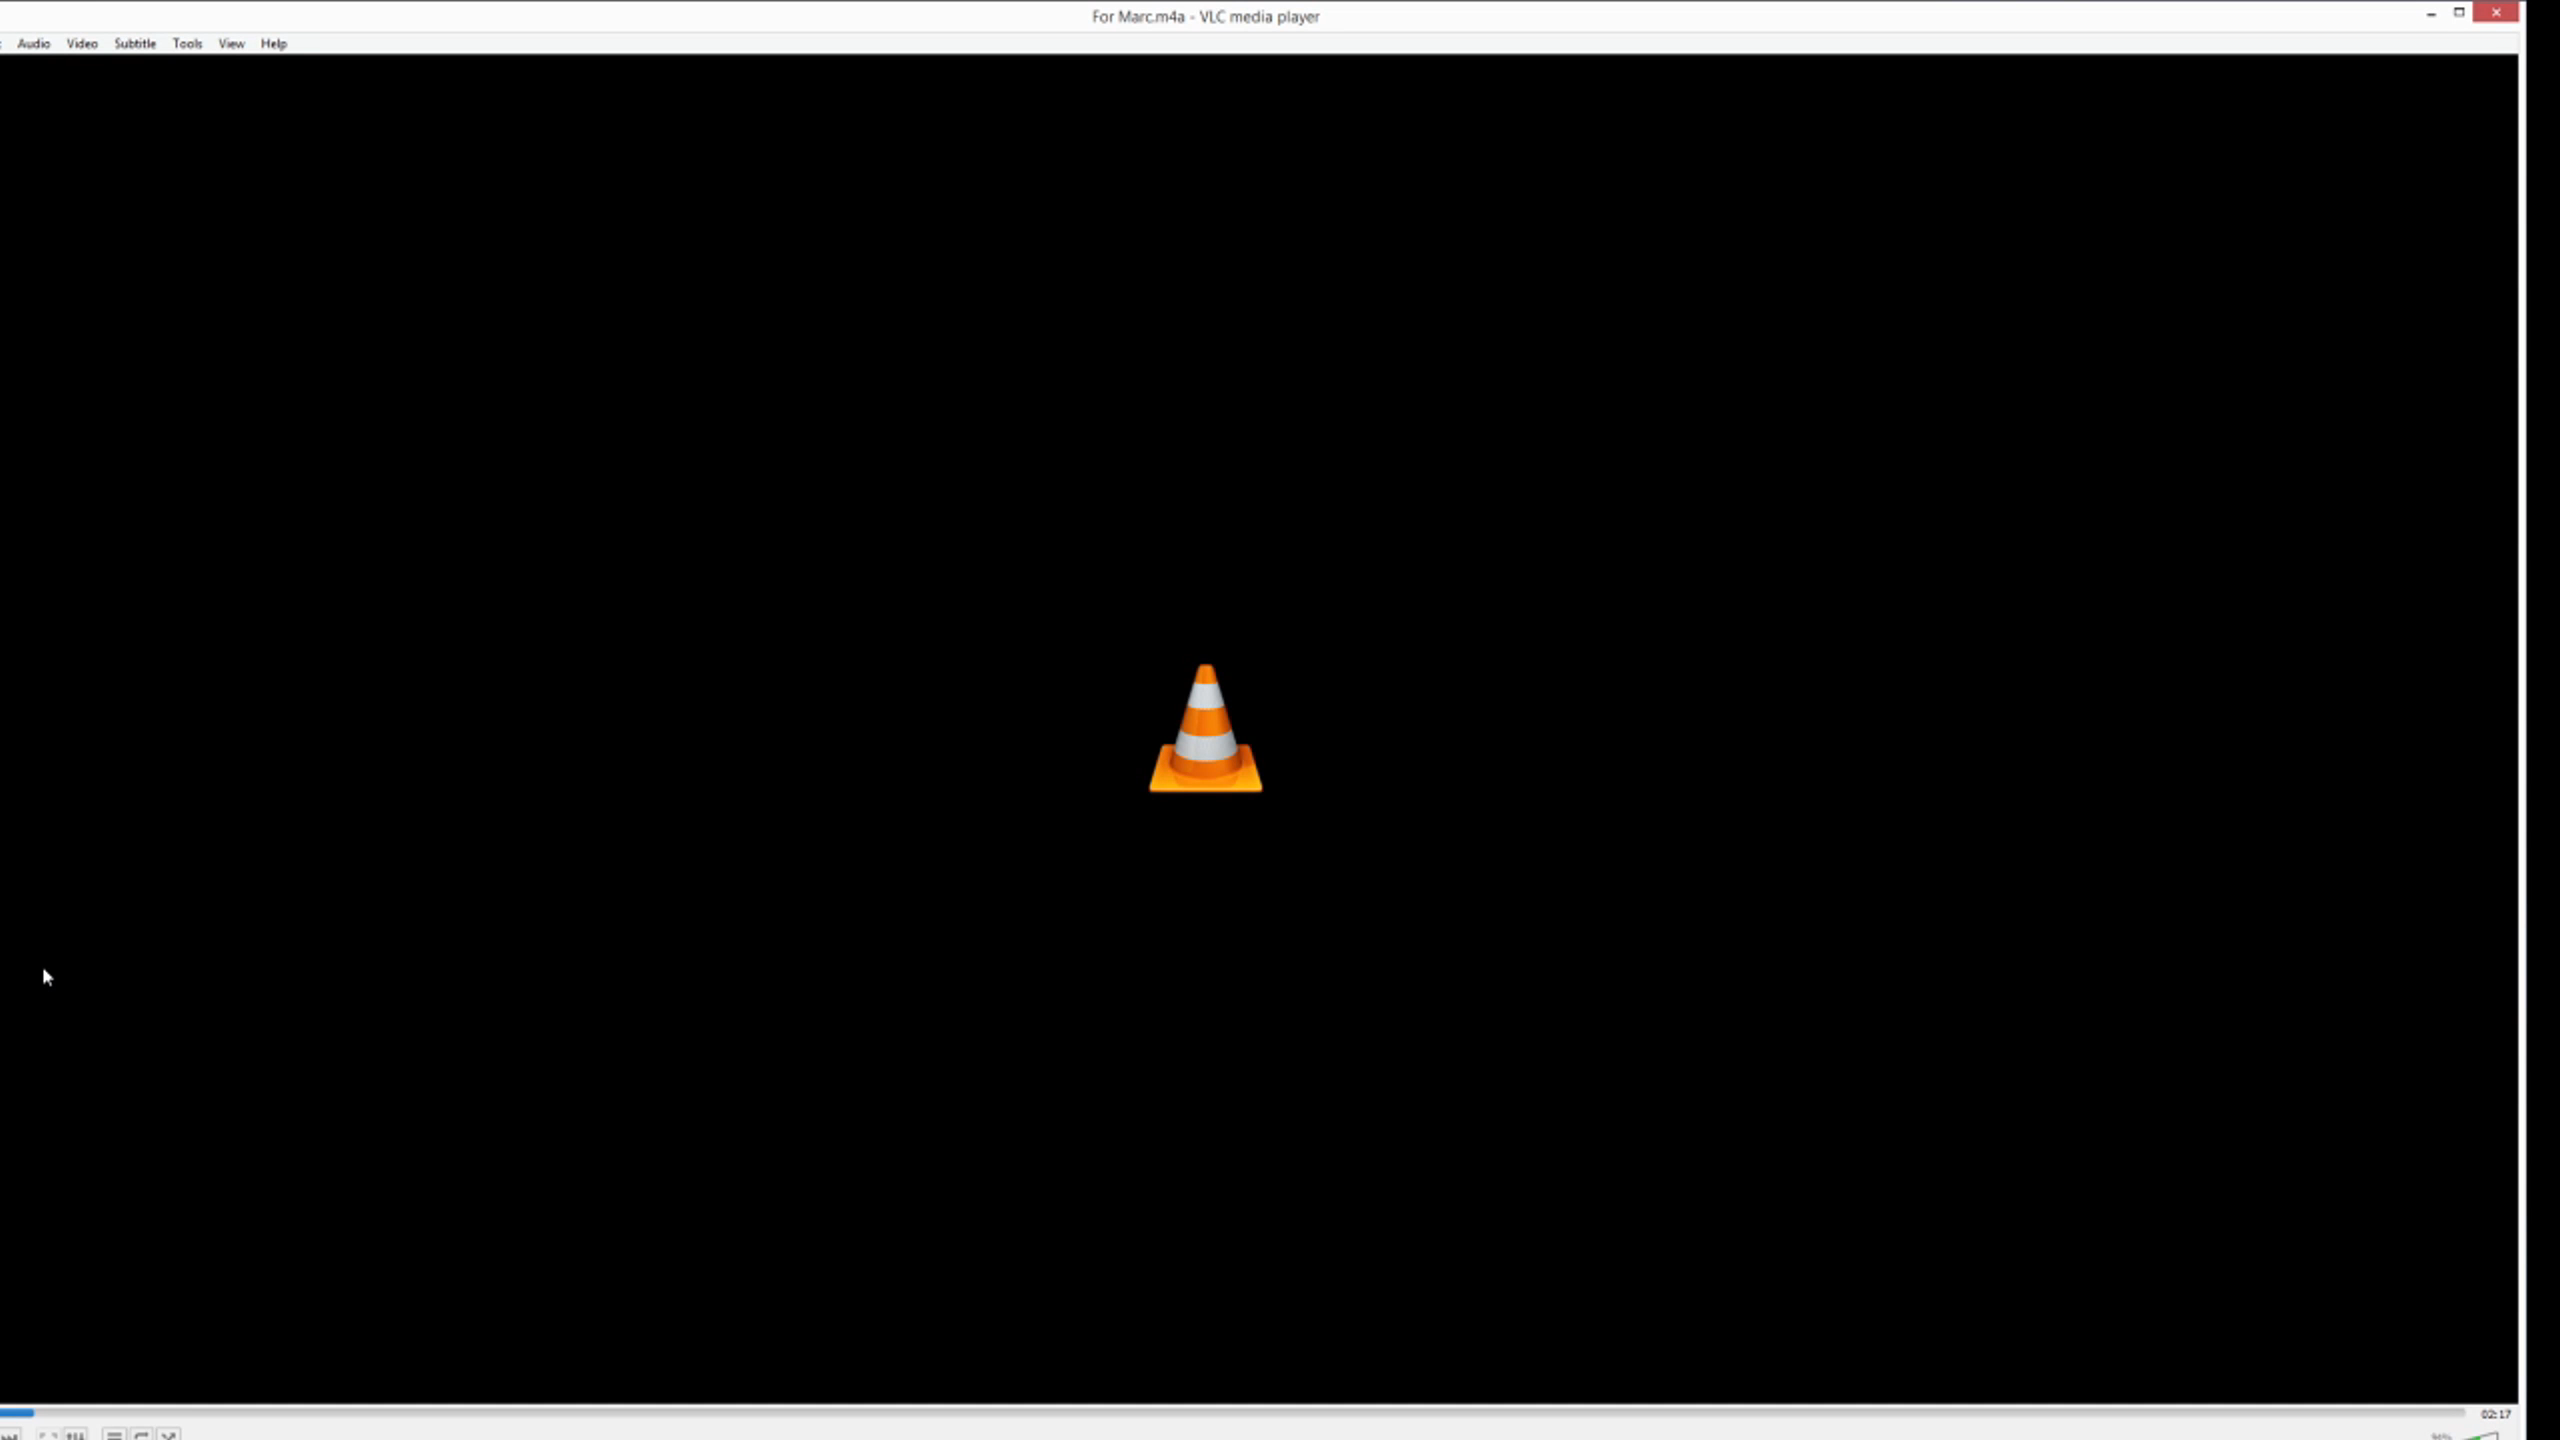The height and width of the screenshot is (1440, 2560).
Task: Show the playlist icon button
Action: 114,1435
